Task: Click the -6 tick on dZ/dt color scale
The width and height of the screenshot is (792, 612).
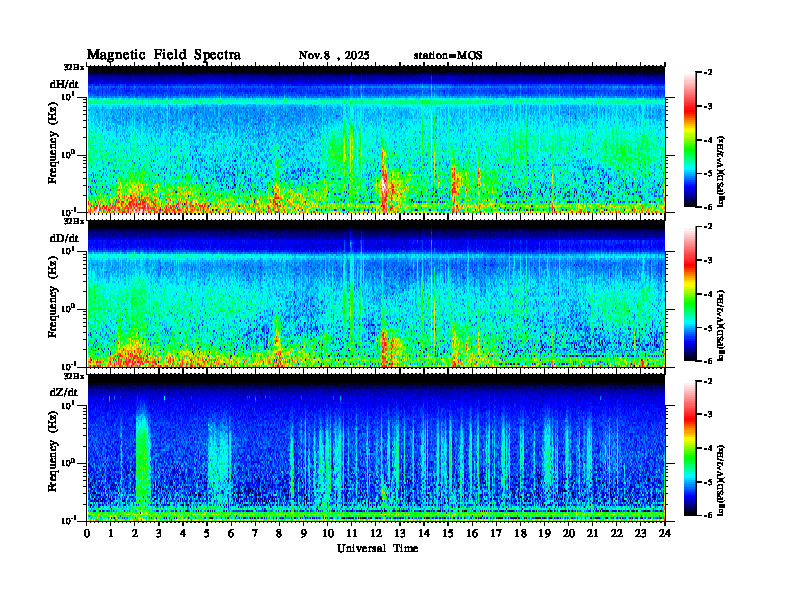Action: point(708,515)
